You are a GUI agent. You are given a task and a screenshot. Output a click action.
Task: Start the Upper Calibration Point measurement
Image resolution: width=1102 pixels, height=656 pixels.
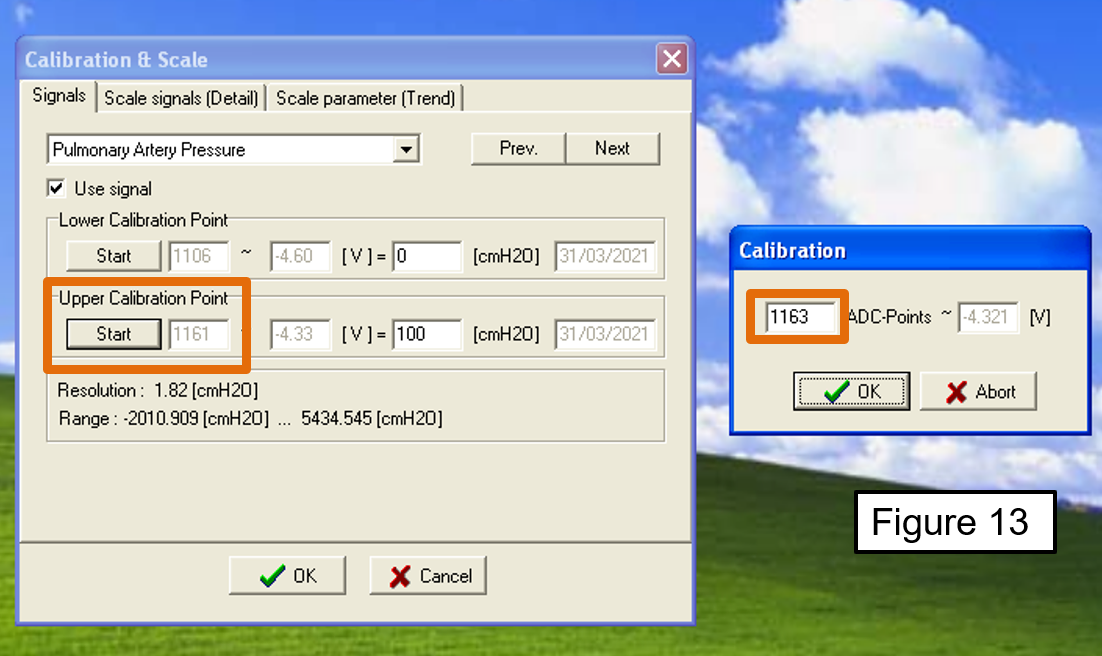pyautogui.click(x=114, y=334)
